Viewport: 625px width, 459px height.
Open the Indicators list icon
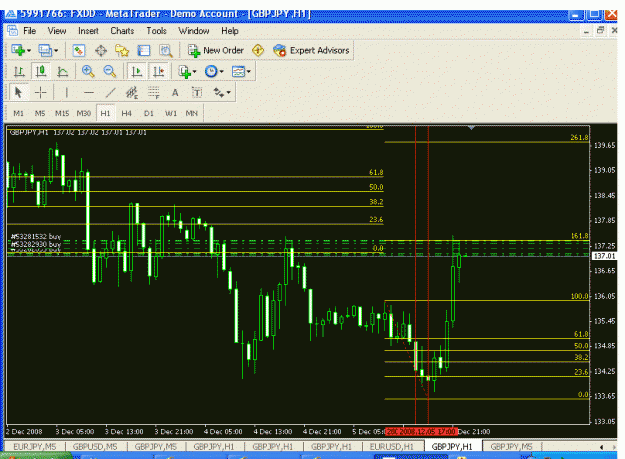point(185,72)
